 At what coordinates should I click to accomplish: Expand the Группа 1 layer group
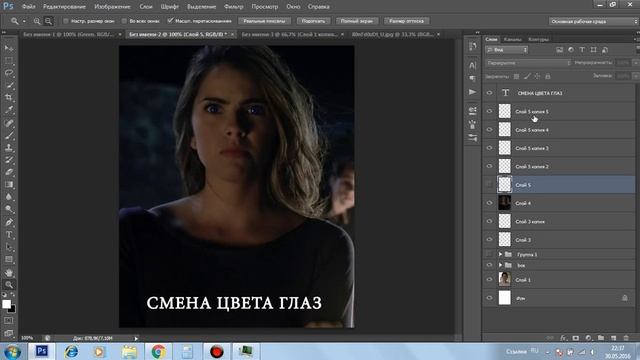500,254
